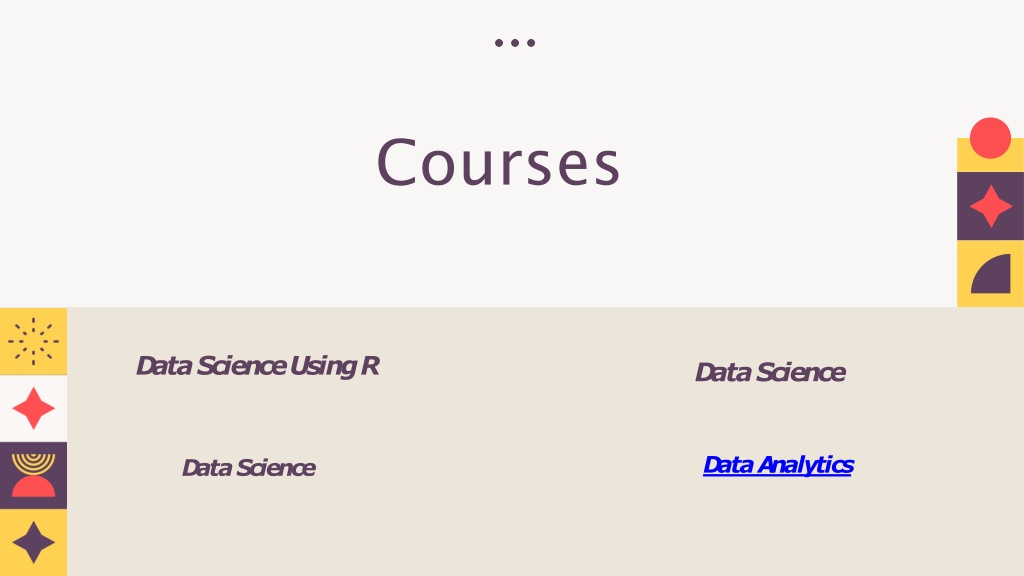Select the lower-left 'Data Science' text
This screenshot has height=576, width=1024.
[x=248, y=468]
